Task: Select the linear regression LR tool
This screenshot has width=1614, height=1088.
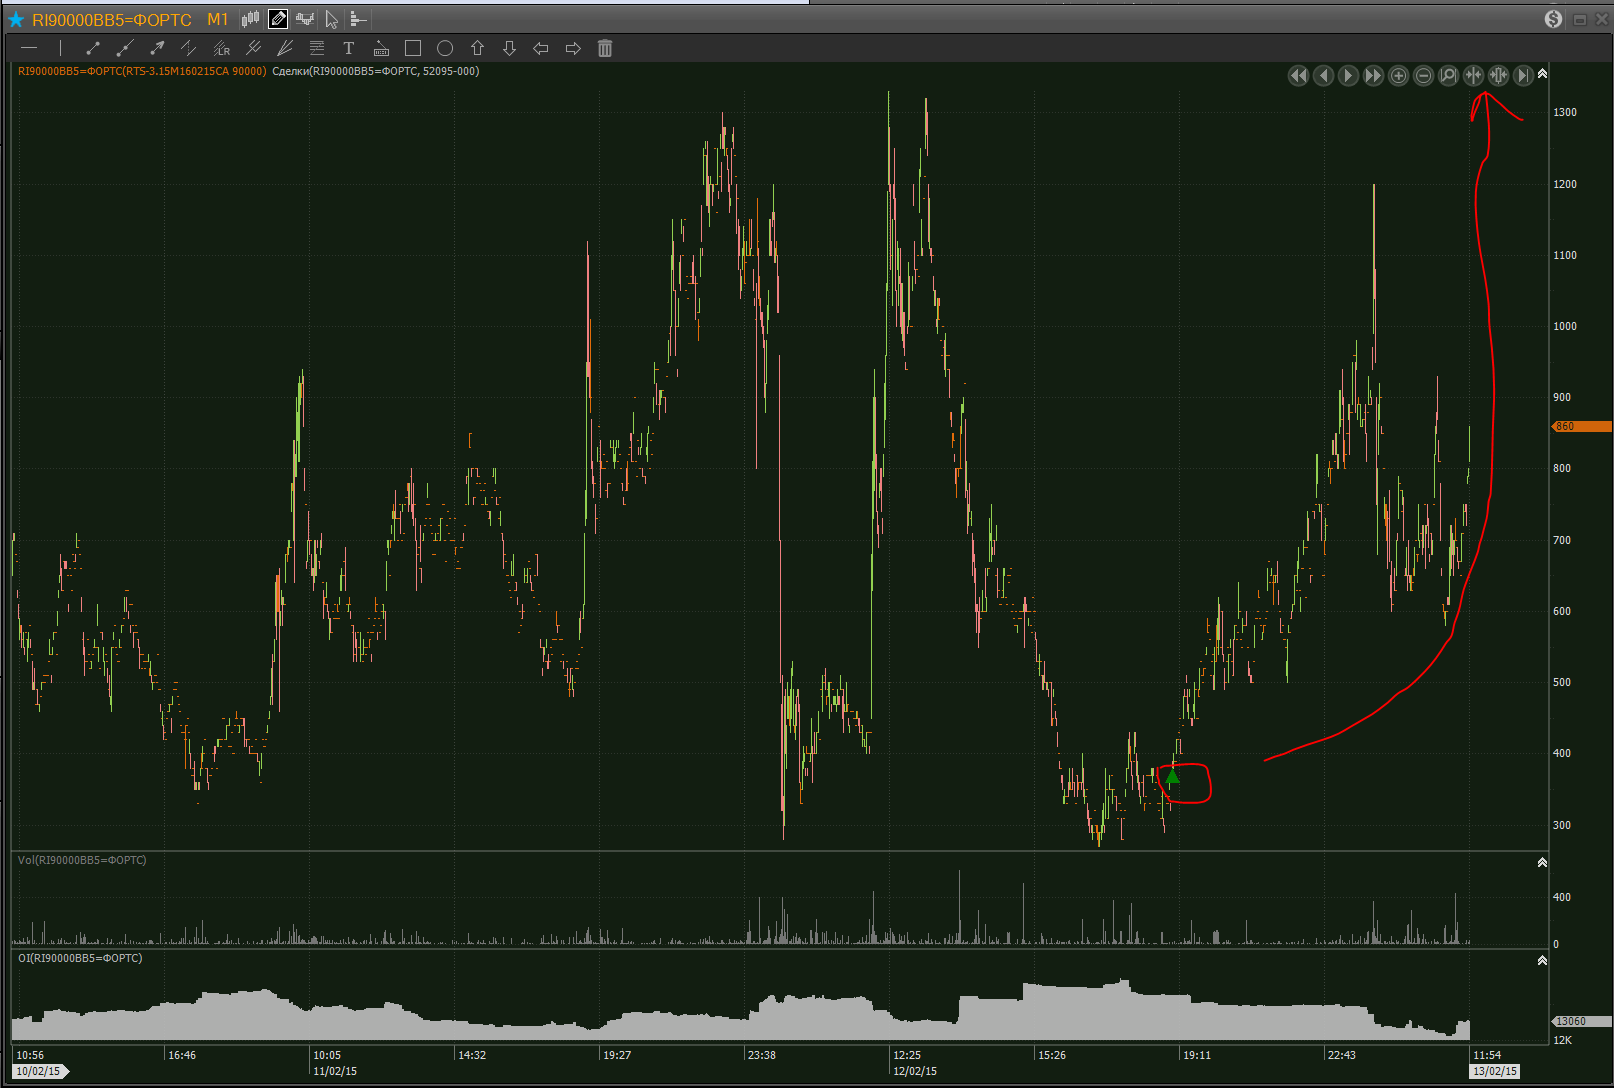Action: pos(221,48)
